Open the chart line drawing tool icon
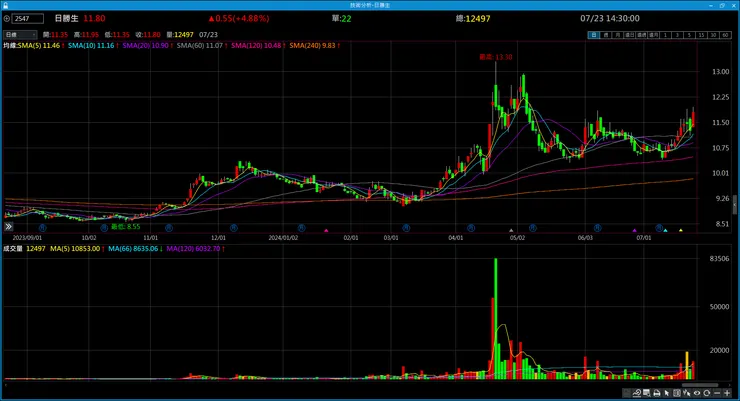Image resolution: width=740 pixels, height=401 pixels. 637,393
